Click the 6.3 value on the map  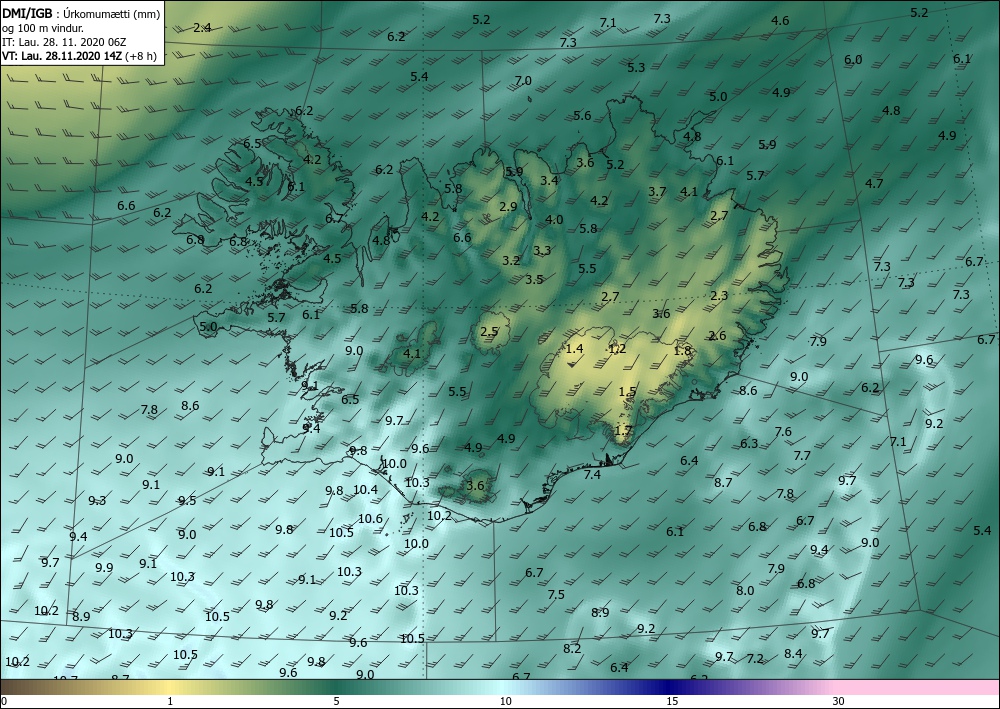[749, 443]
